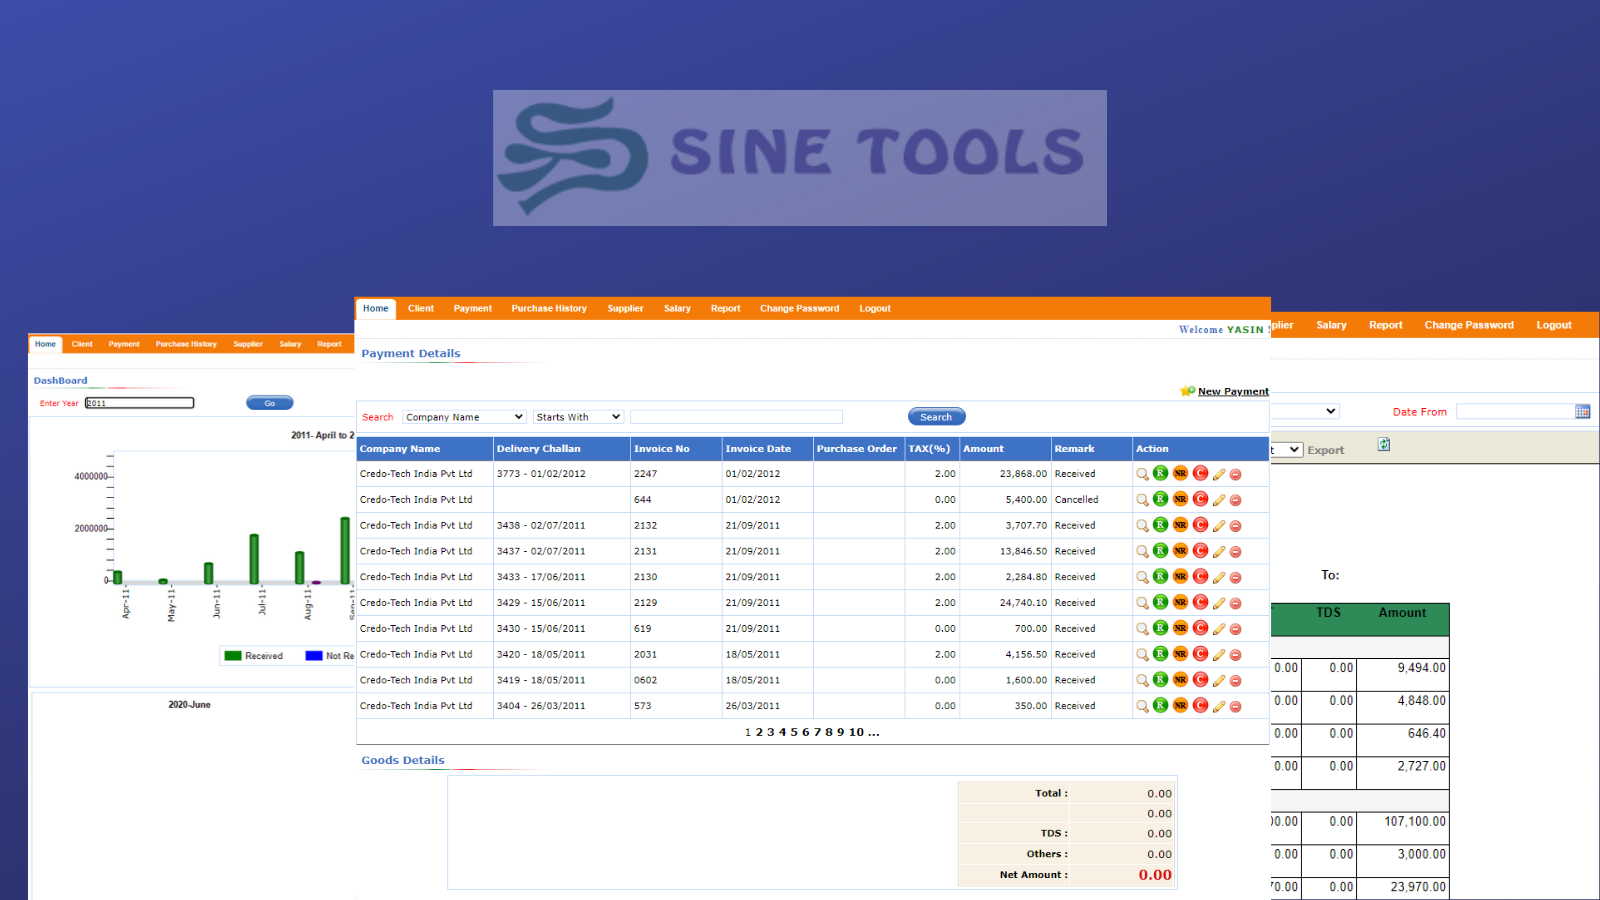Edit invoice 2031 using the pencil icon
This screenshot has width=1600, height=900.
pyautogui.click(x=1219, y=655)
